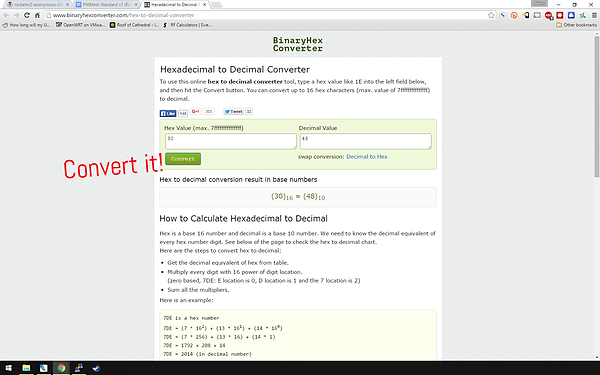This screenshot has height=375, width=600.
Task: Click the 'How to Calculate Hexadecimal to Decimal' heading
Action: pos(243,218)
